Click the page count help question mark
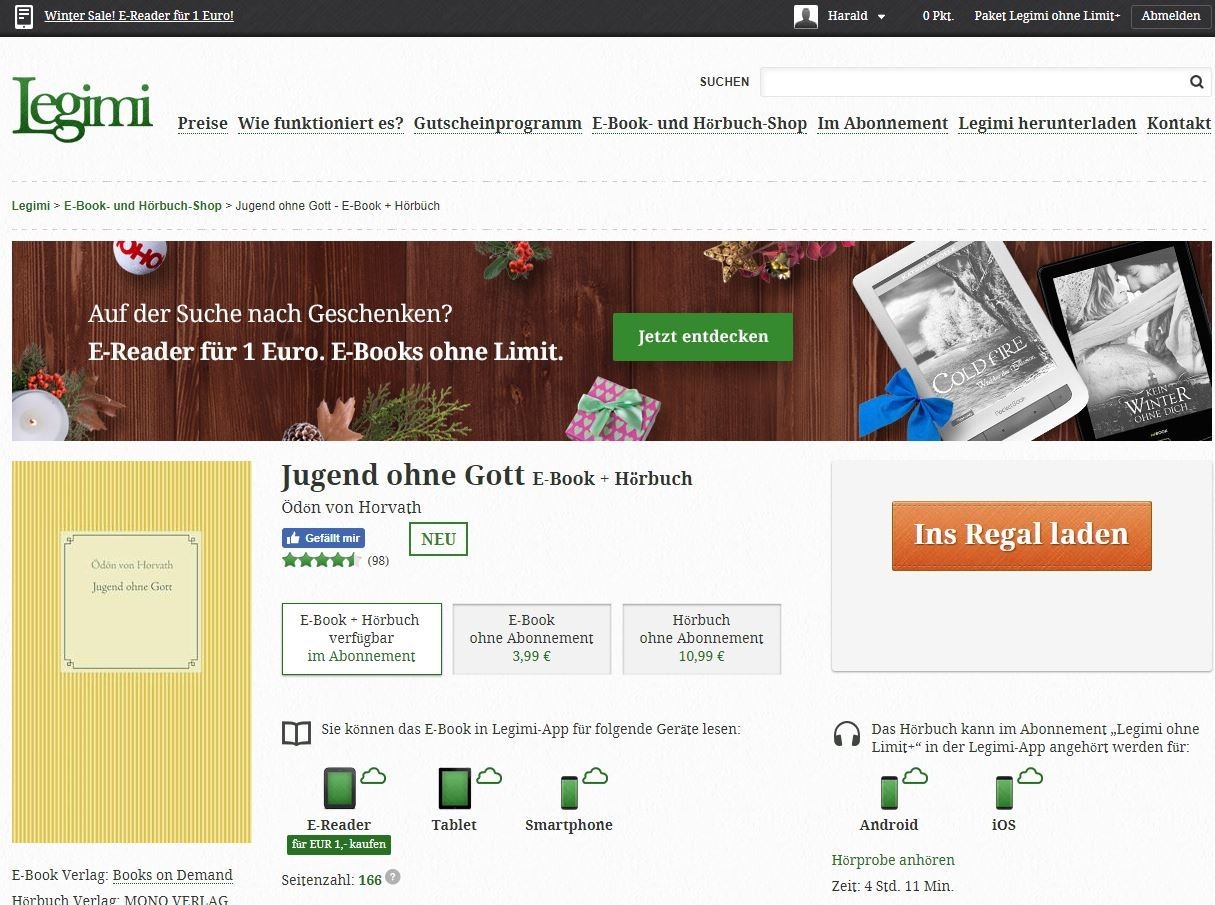 393,877
